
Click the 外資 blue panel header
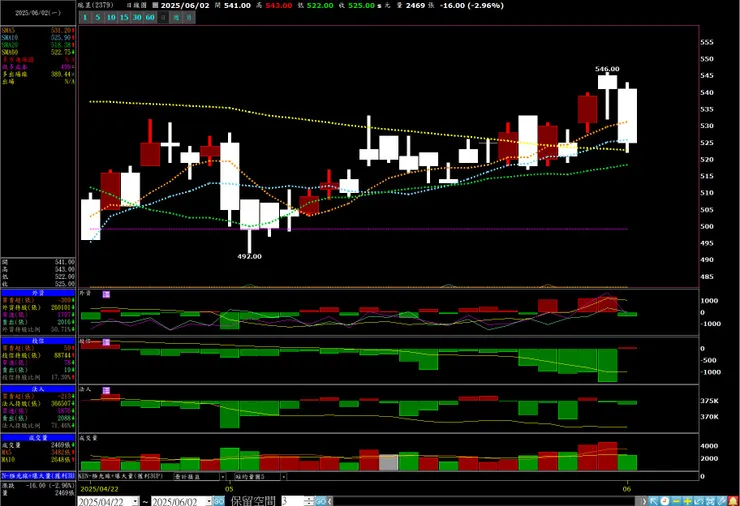point(38,293)
